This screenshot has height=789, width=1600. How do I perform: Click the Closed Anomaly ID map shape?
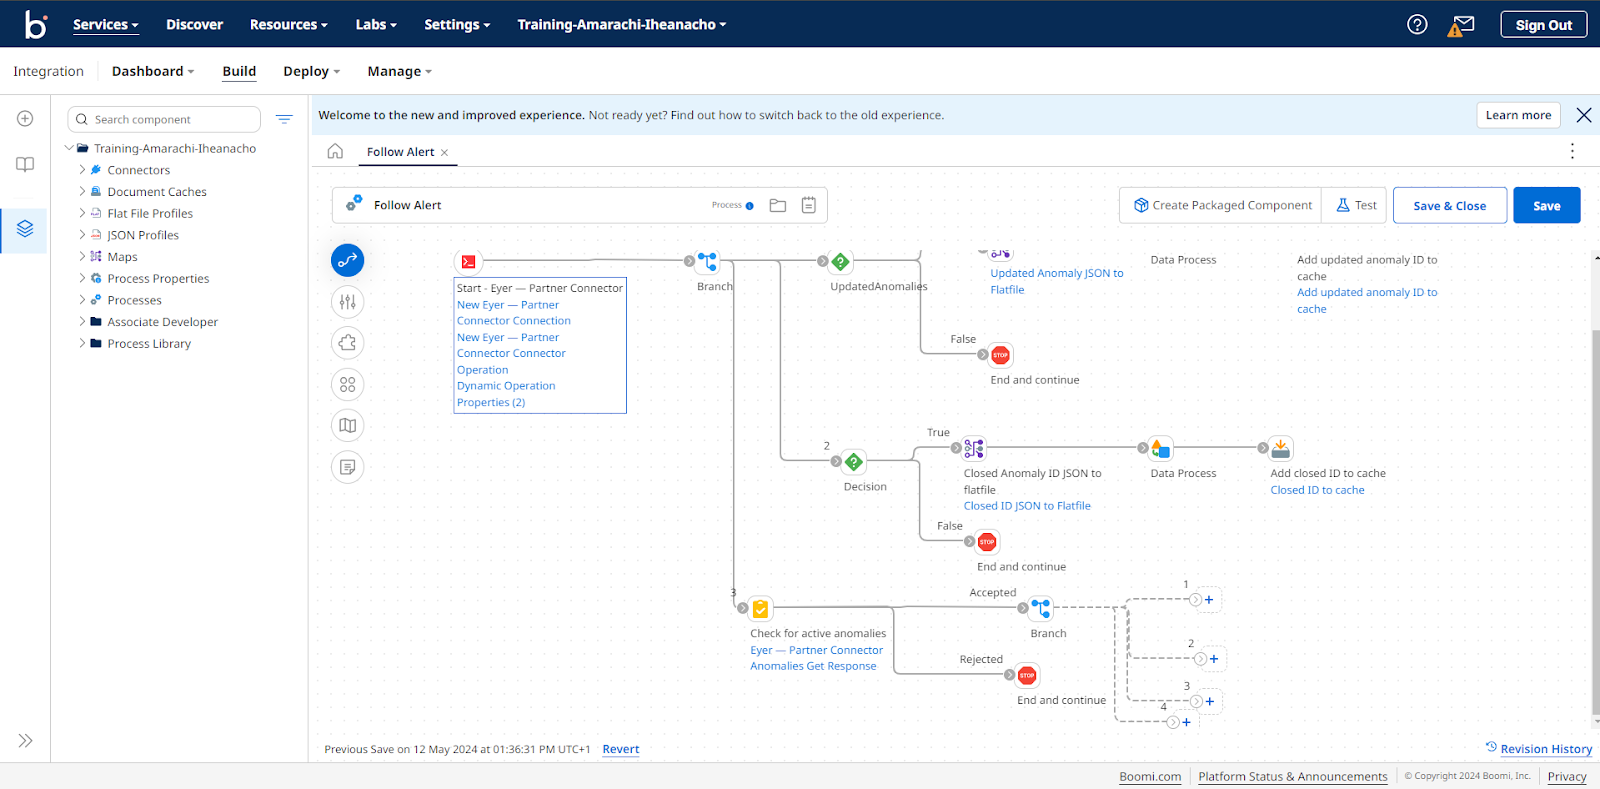click(974, 448)
